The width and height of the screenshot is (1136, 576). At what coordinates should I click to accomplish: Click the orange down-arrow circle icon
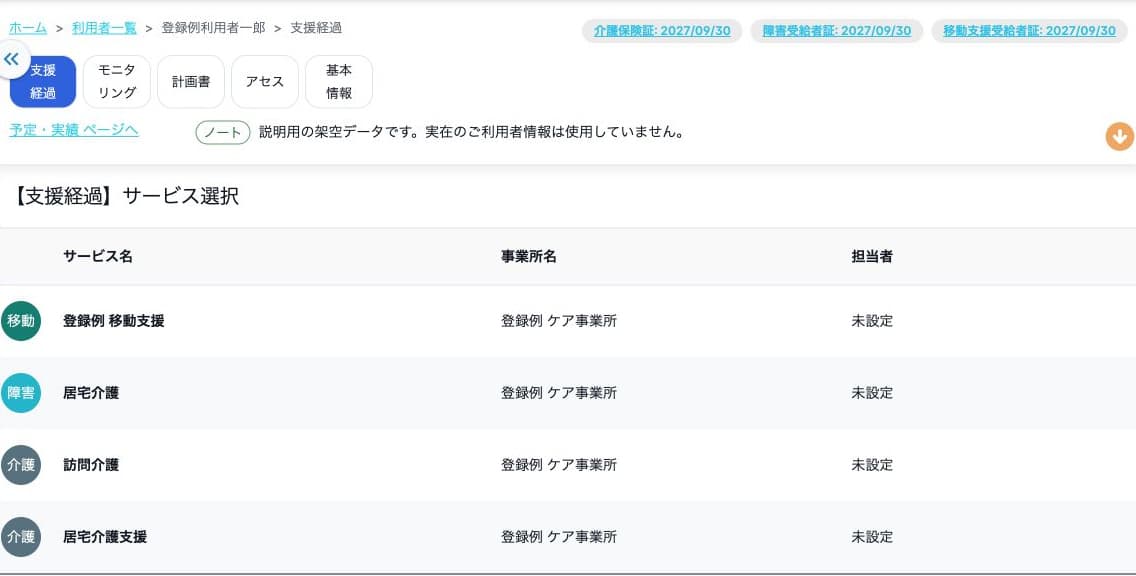pos(1119,136)
